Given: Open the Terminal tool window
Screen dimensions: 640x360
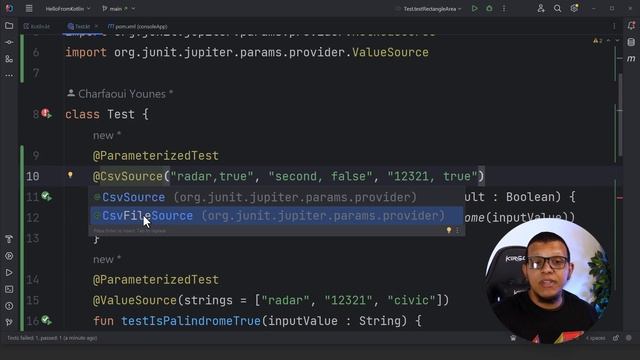Looking at the screenshot, I should (9, 289).
